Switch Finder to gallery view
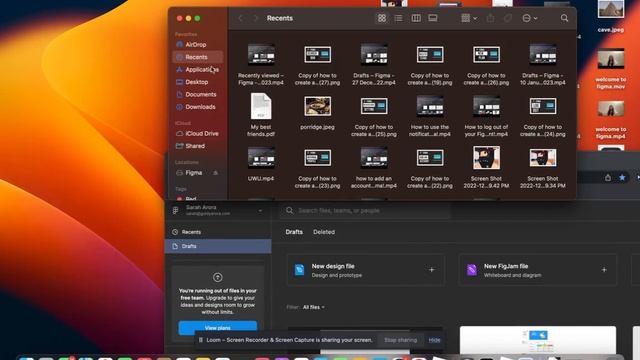This screenshot has height=360, width=640. click(x=433, y=18)
